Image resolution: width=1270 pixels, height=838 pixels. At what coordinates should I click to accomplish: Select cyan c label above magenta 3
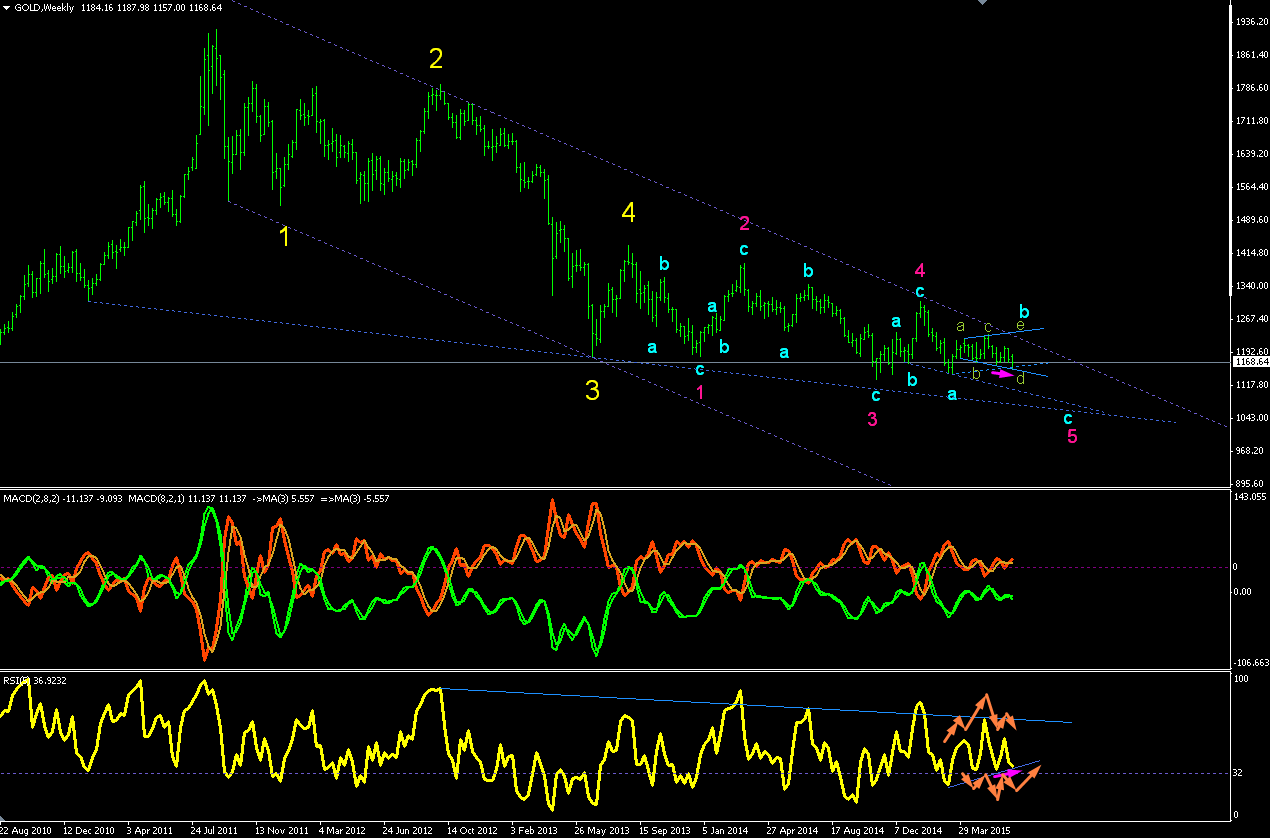(875, 395)
